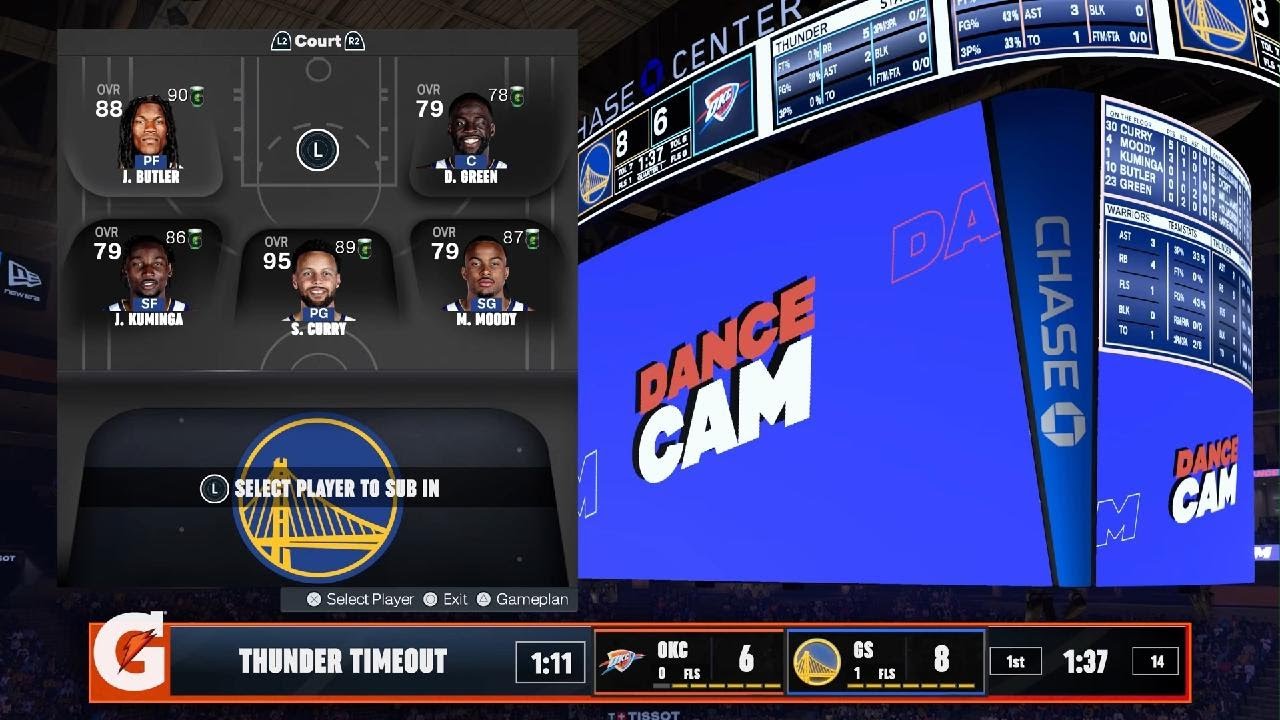Open the Court tab
This screenshot has height=720, width=1280.
(318, 41)
